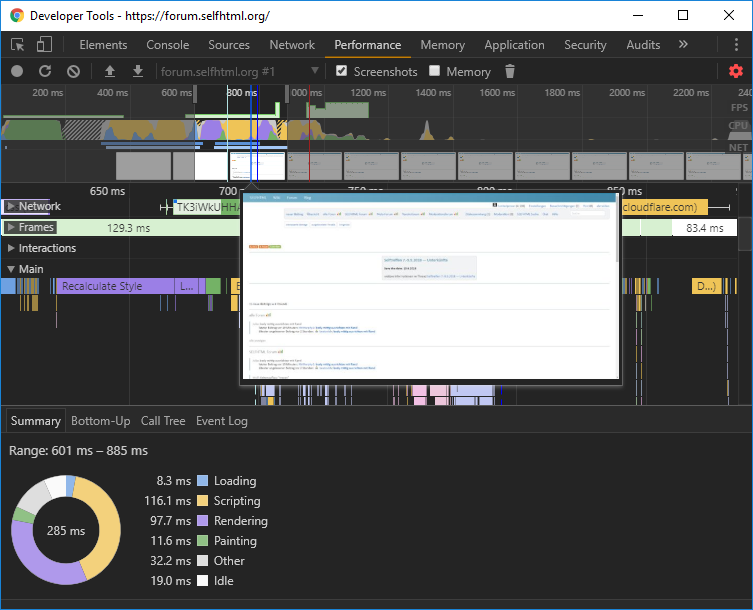
Task: Open the forum.selfhtml.org #1 recording dropdown
Action: click(240, 71)
